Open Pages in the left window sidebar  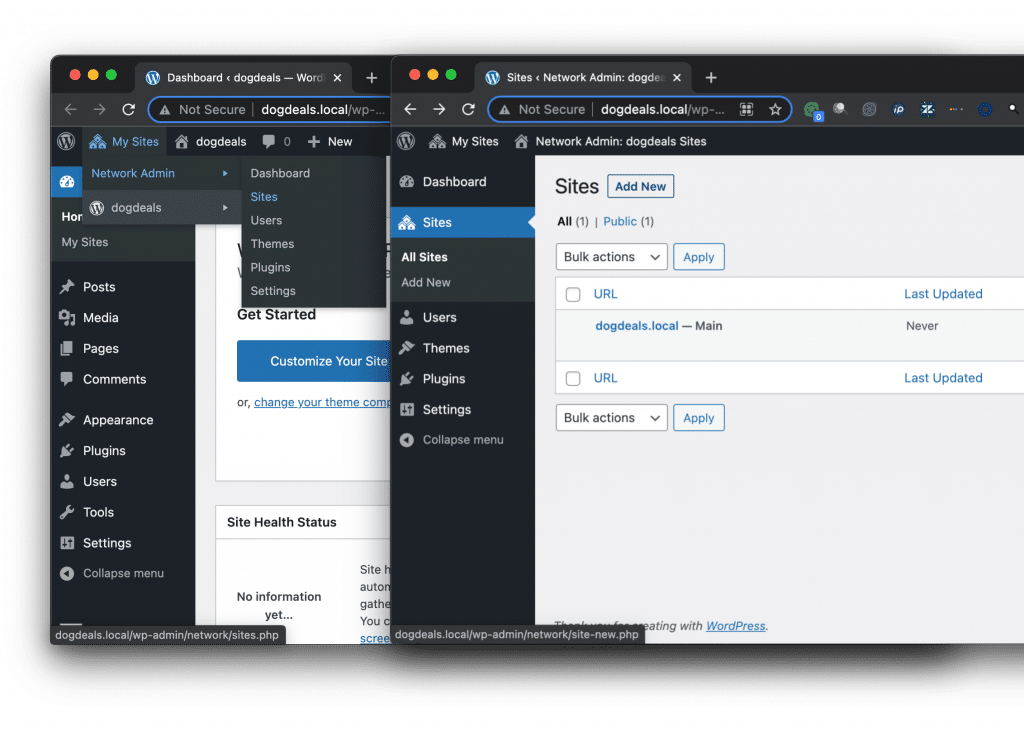pos(101,349)
